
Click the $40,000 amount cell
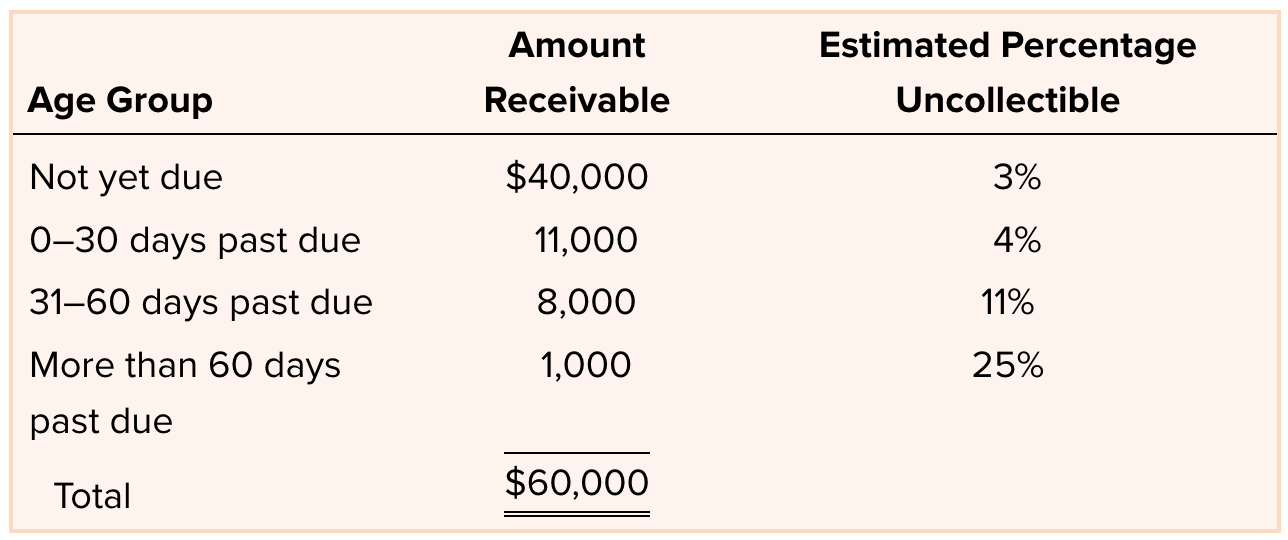[x=577, y=177]
